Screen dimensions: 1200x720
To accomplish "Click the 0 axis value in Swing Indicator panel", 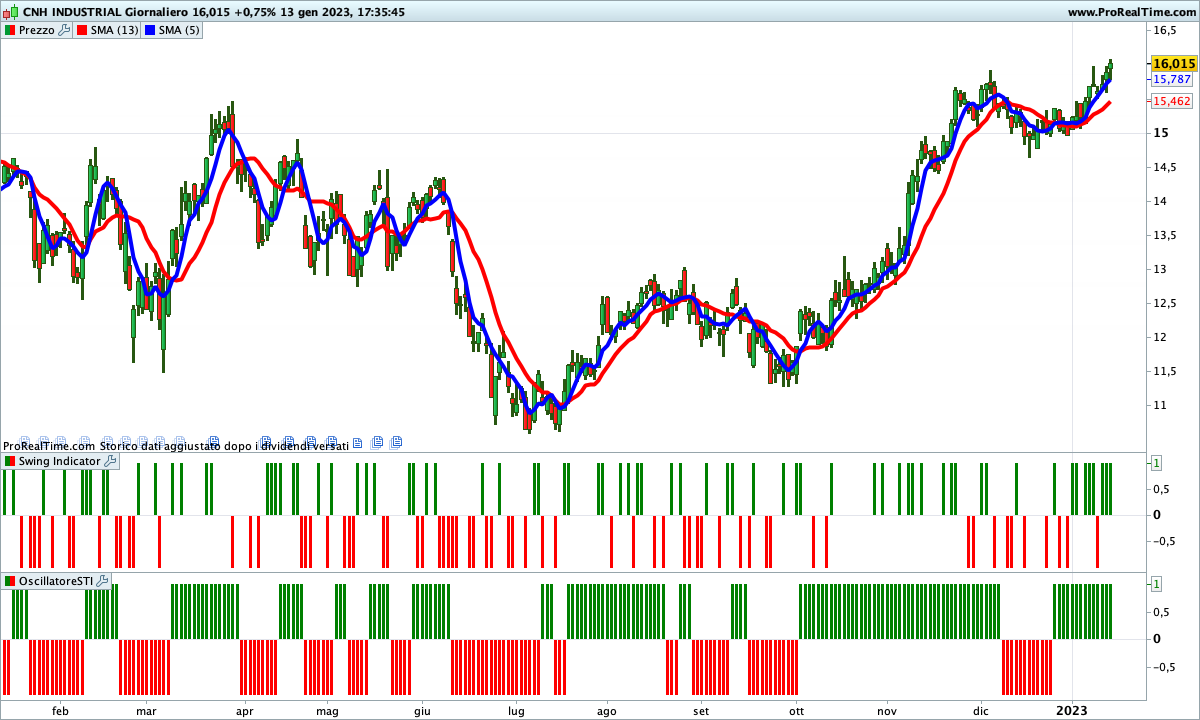I will point(1157,514).
